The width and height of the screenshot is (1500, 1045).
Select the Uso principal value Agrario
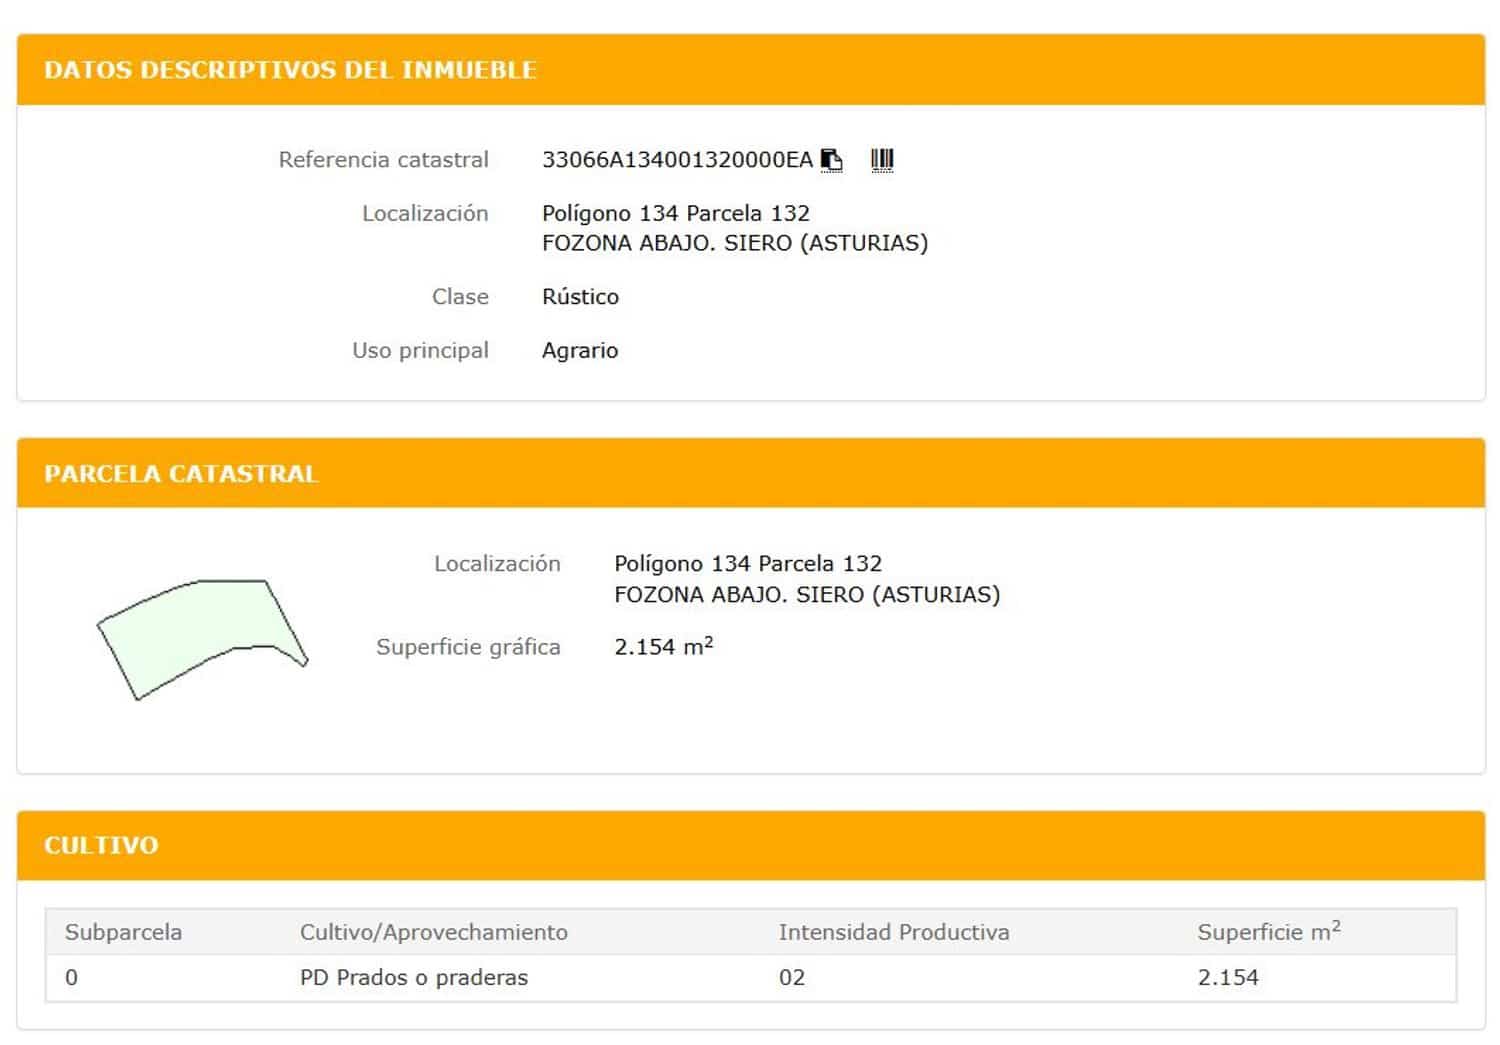[580, 350]
